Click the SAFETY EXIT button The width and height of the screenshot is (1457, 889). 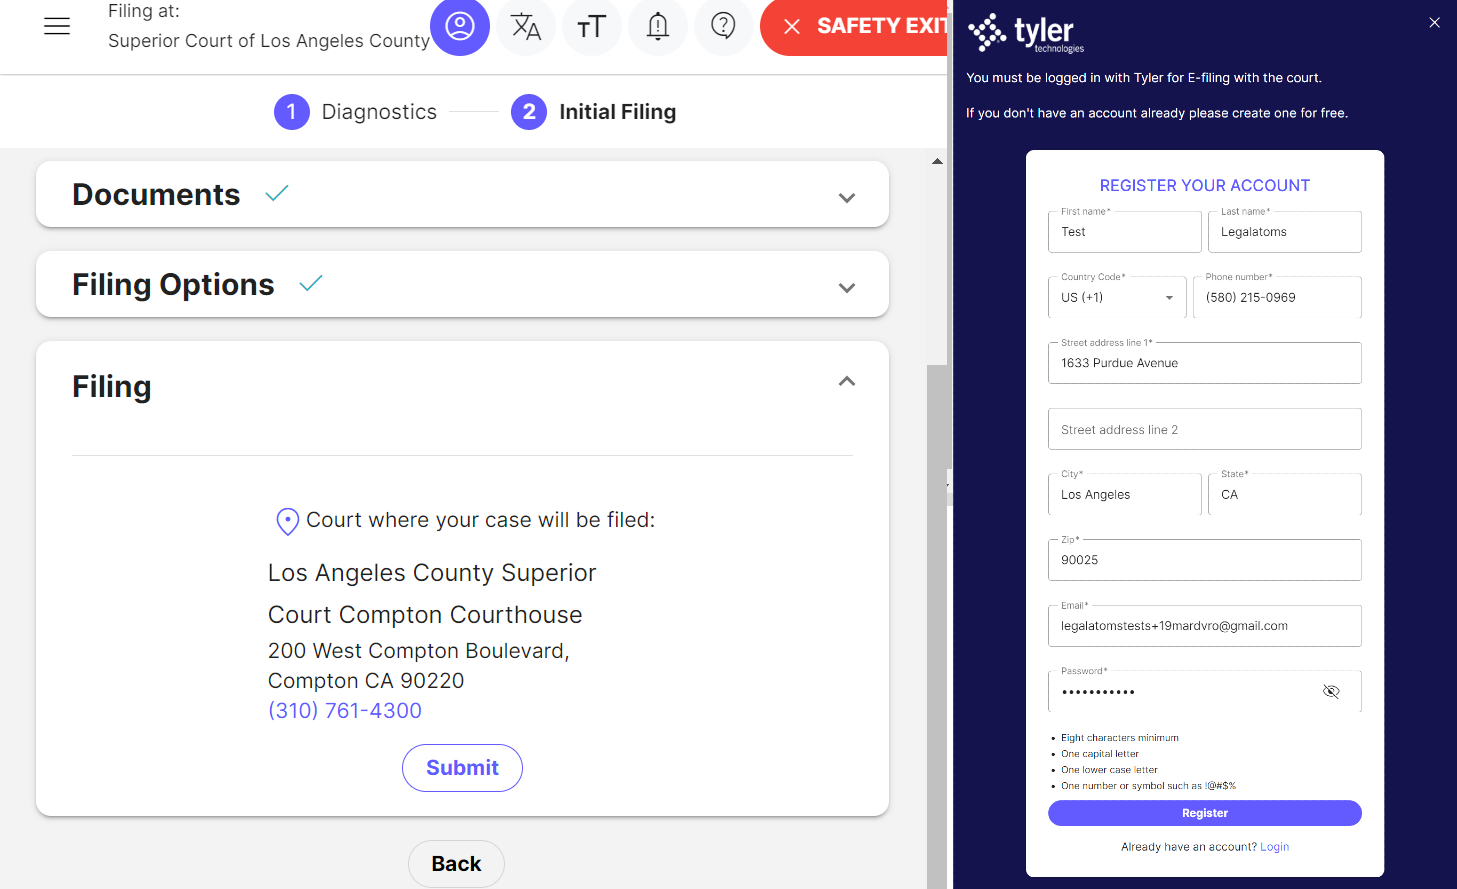click(x=854, y=26)
